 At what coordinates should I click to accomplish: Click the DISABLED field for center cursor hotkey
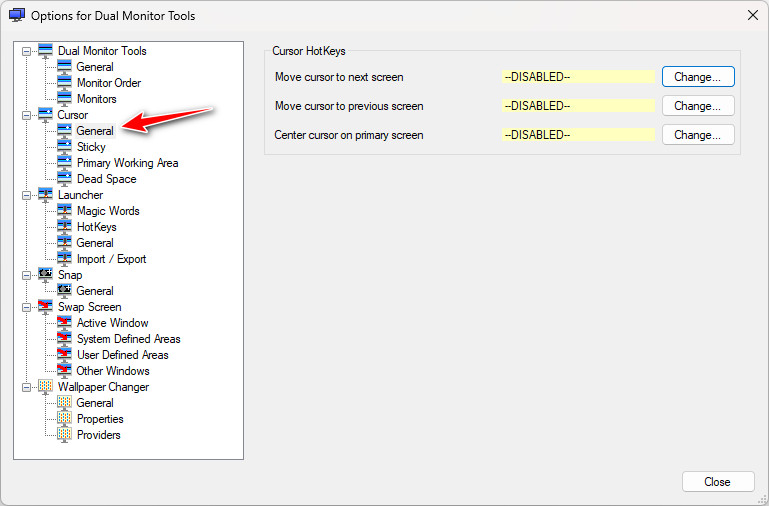click(x=578, y=135)
